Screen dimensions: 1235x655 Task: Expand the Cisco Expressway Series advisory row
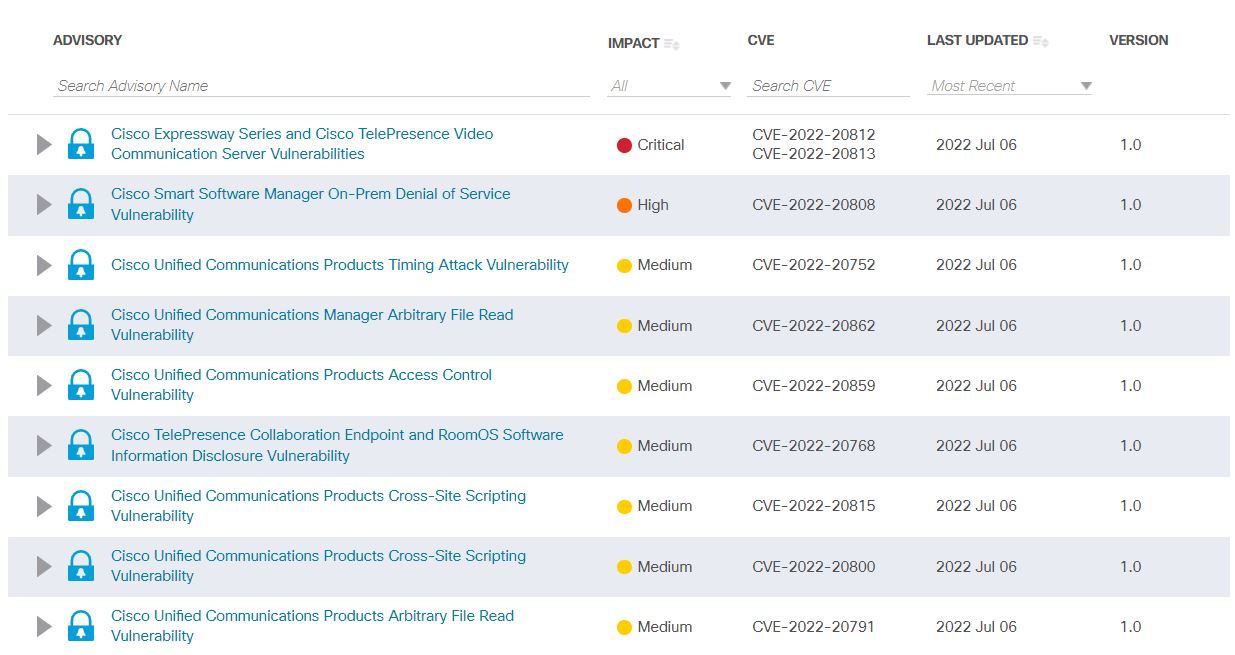(x=43, y=144)
